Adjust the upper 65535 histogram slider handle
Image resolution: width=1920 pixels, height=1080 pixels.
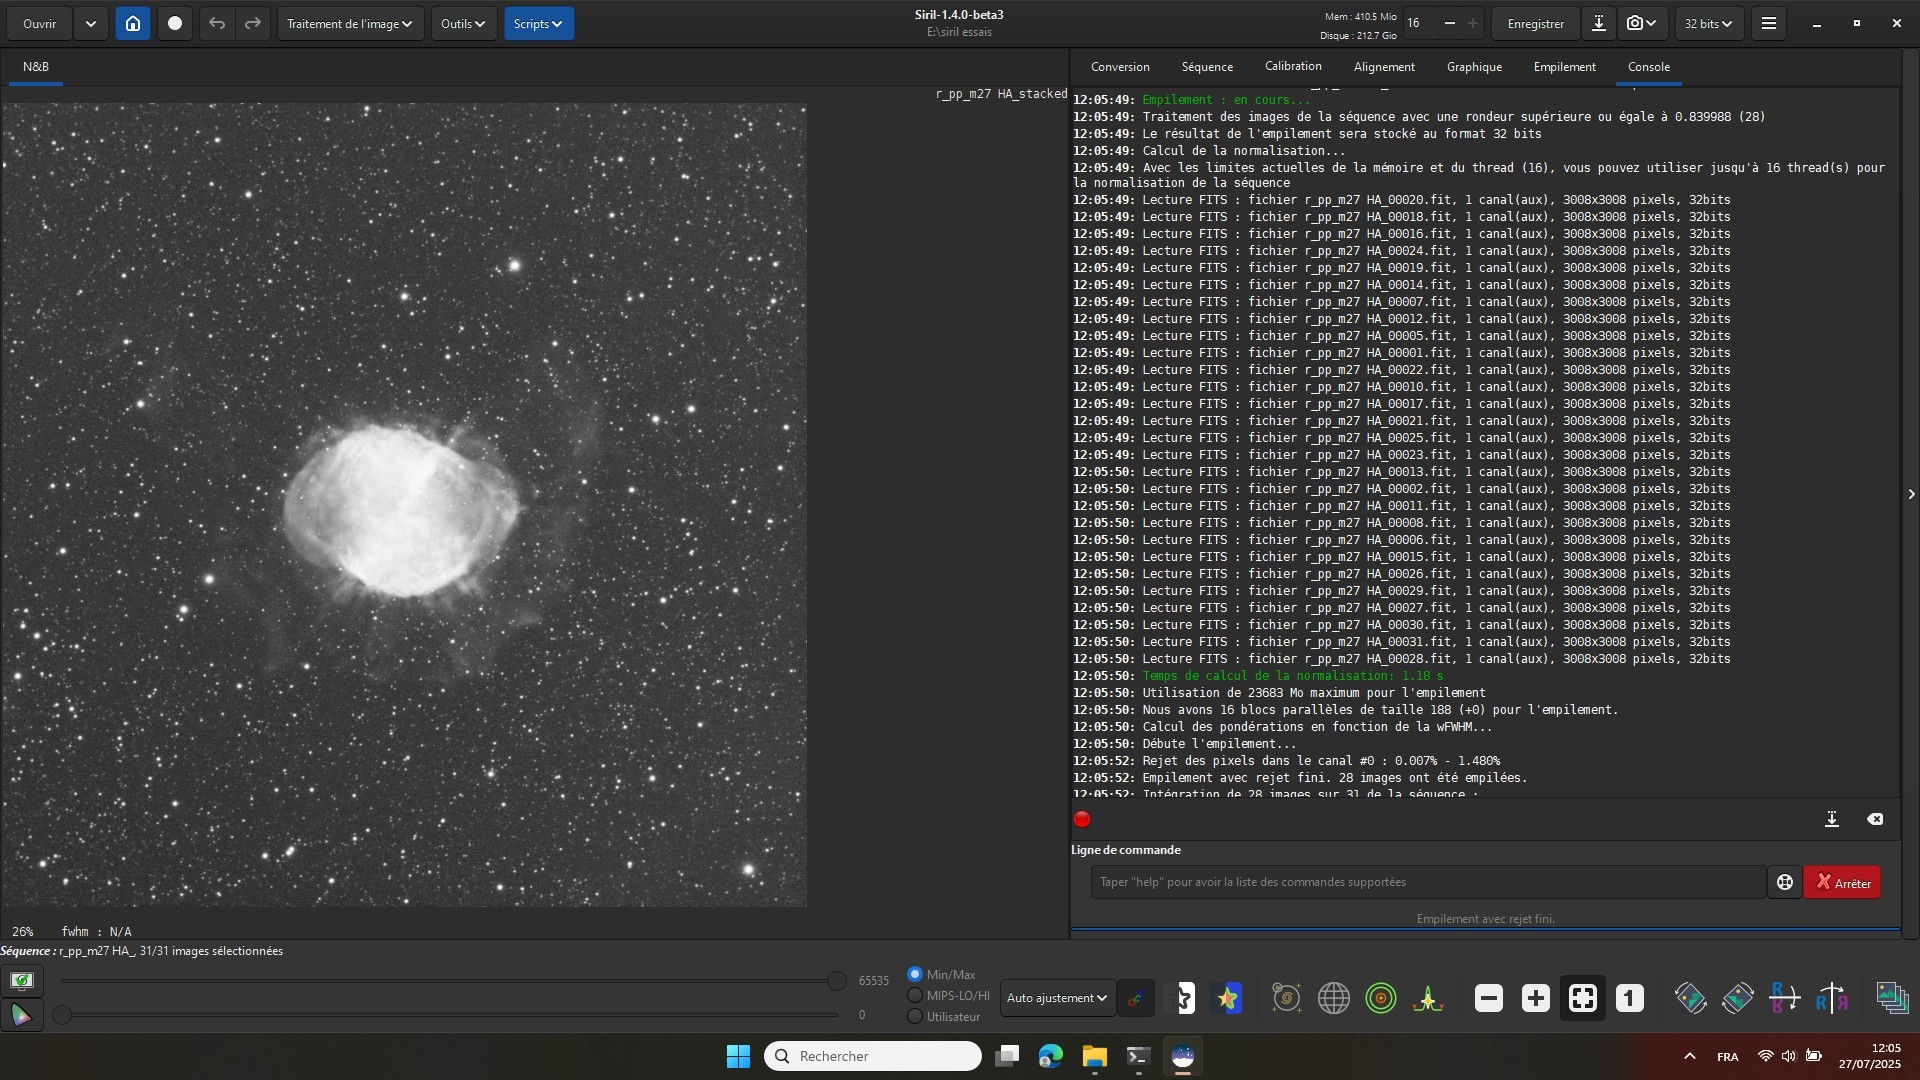coord(837,981)
